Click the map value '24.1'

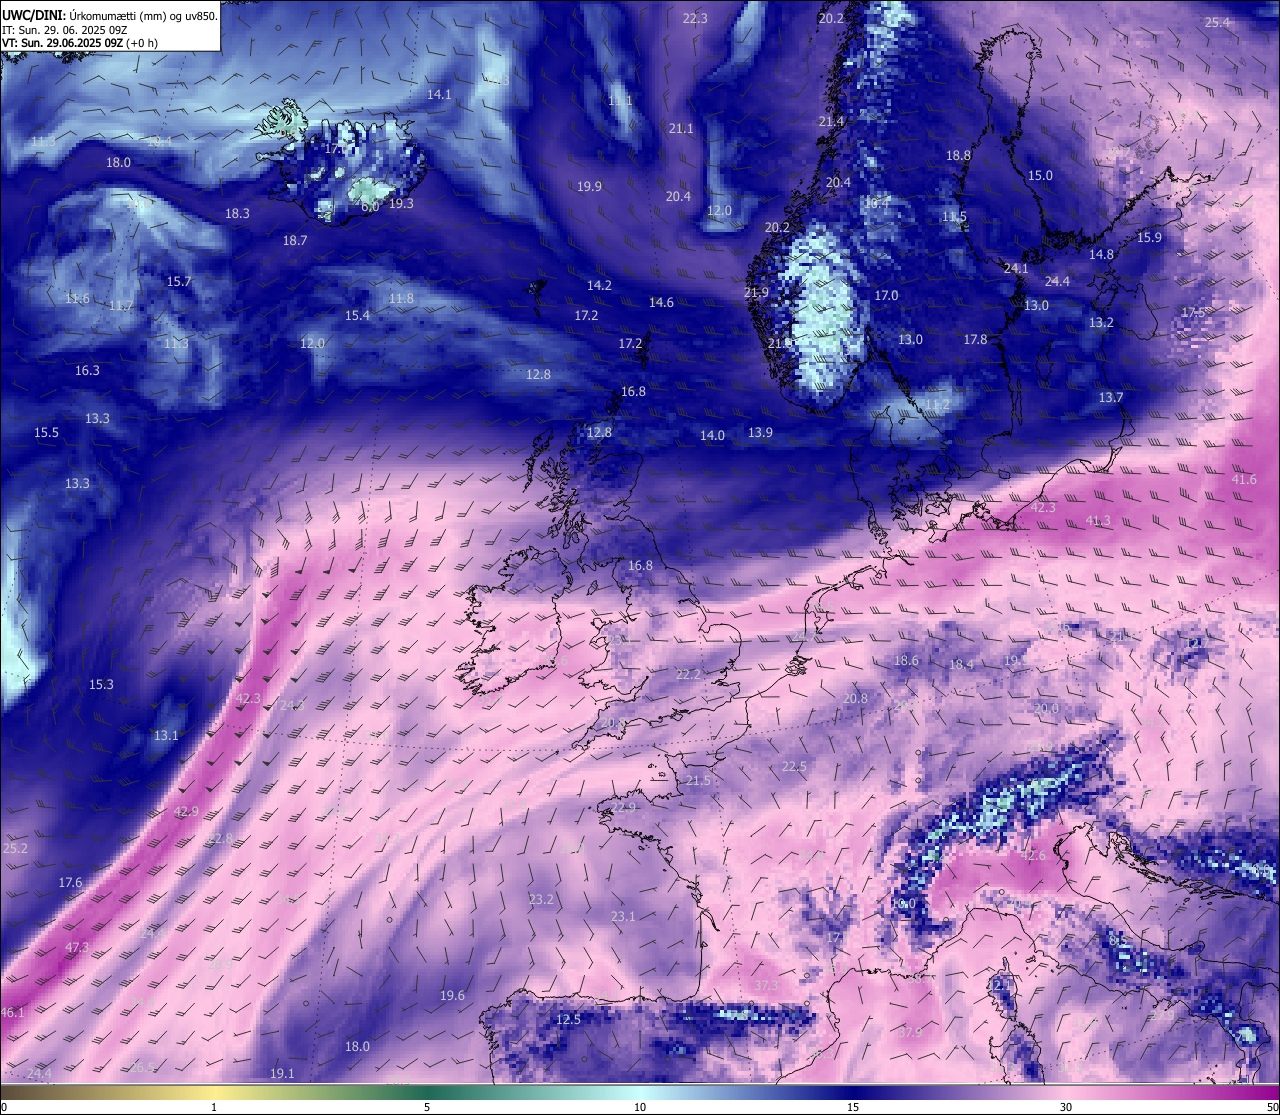pos(1016,268)
